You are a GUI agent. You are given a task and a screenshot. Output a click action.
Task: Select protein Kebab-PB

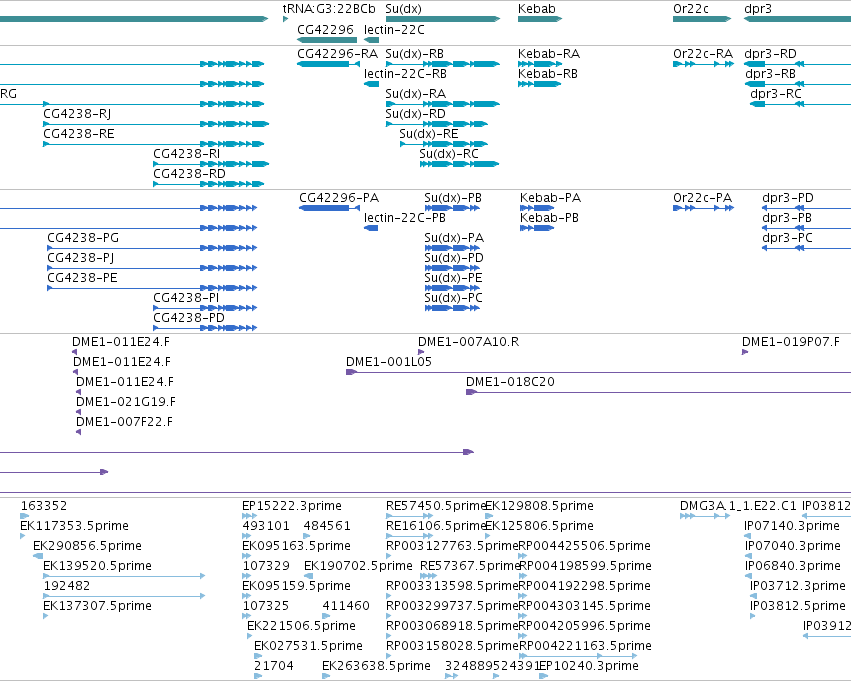click(x=537, y=228)
